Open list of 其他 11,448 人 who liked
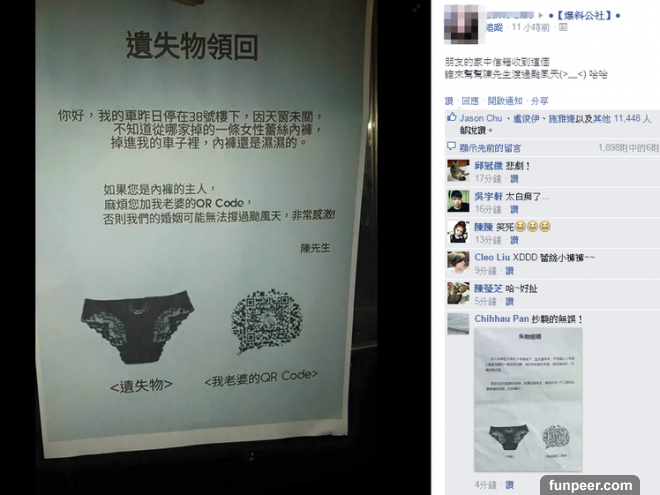This screenshot has width=660, height=495. click(622, 119)
